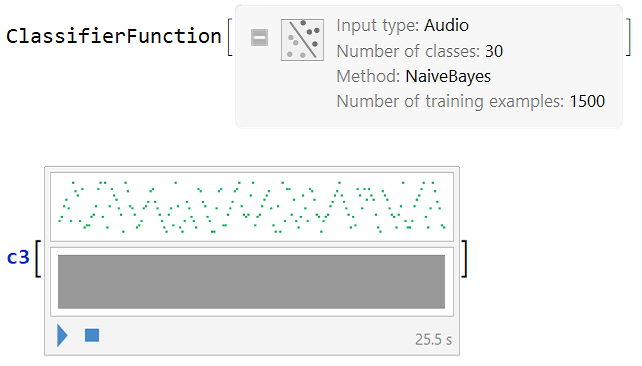
Task: Click the Method: NaiveBayes line
Action: pos(414,77)
